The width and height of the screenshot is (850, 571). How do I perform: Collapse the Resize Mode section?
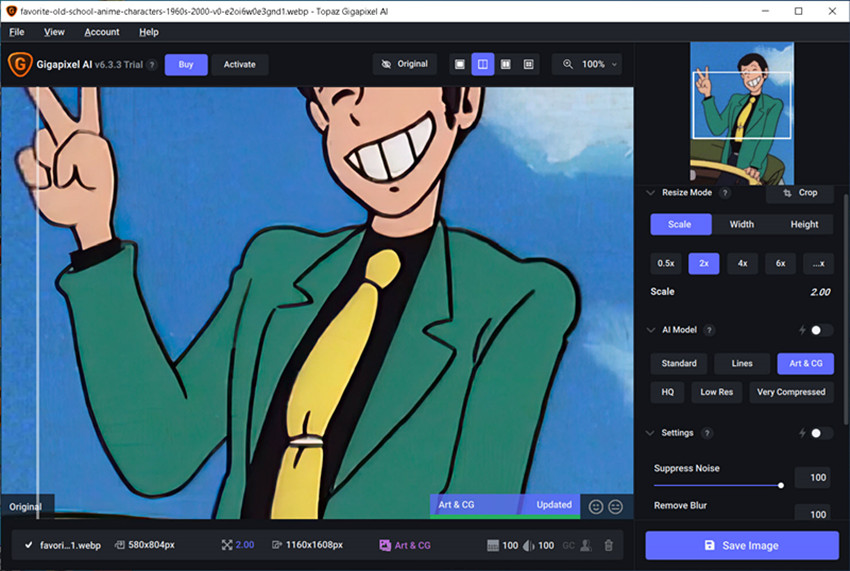click(x=651, y=193)
